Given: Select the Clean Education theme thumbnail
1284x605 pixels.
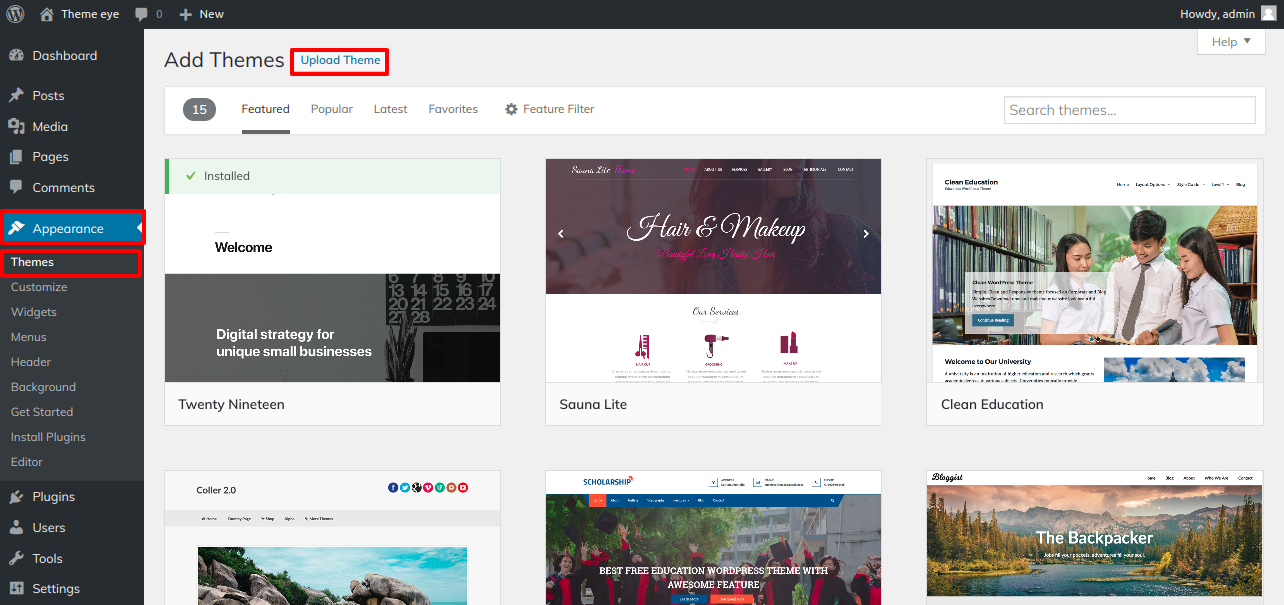Looking at the screenshot, I should [x=1095, y=270].
